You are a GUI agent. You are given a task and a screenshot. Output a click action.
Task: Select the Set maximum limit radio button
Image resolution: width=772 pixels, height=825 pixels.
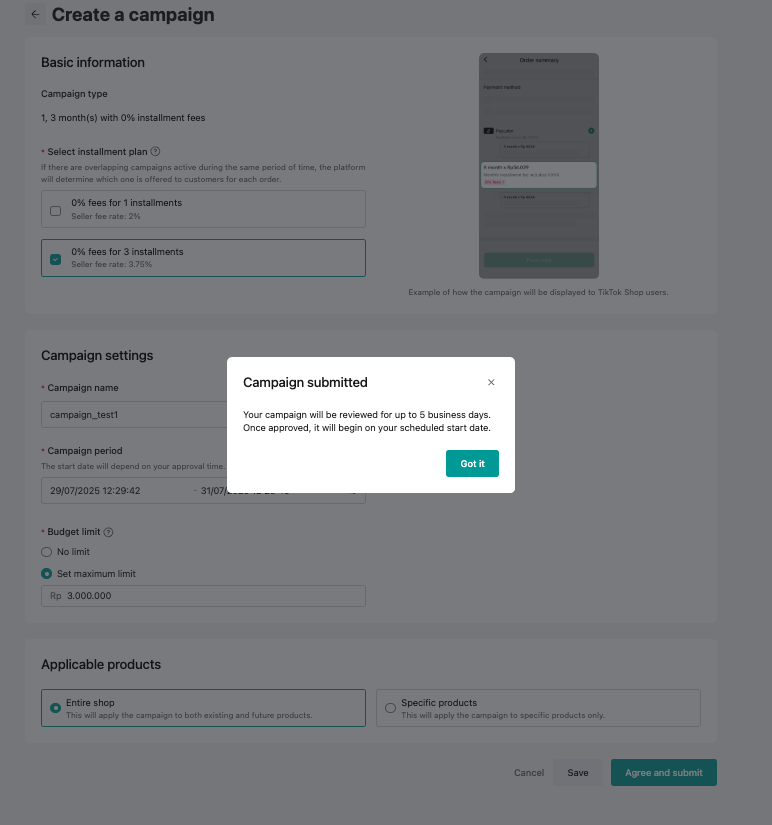tap(46, 574)
